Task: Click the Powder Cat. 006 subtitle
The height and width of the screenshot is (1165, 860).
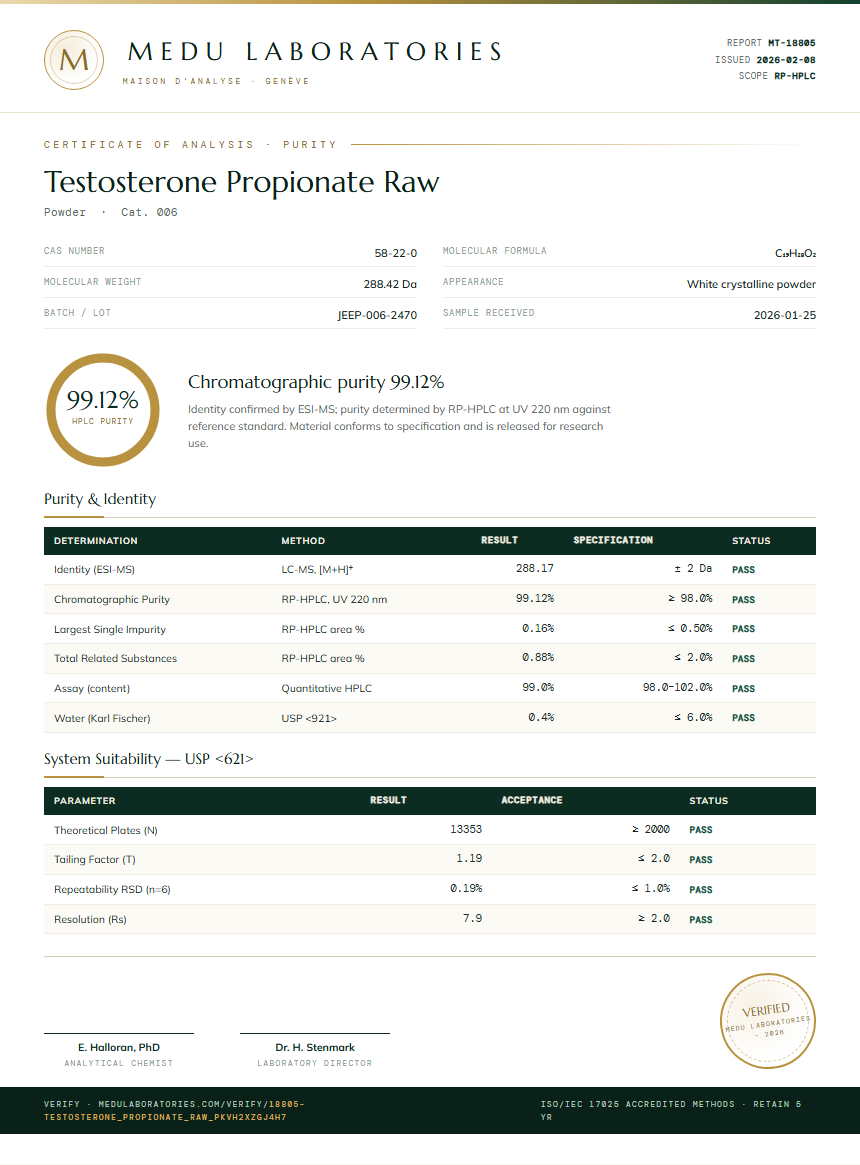Action: pyautogui.click(x=111, y=212)
